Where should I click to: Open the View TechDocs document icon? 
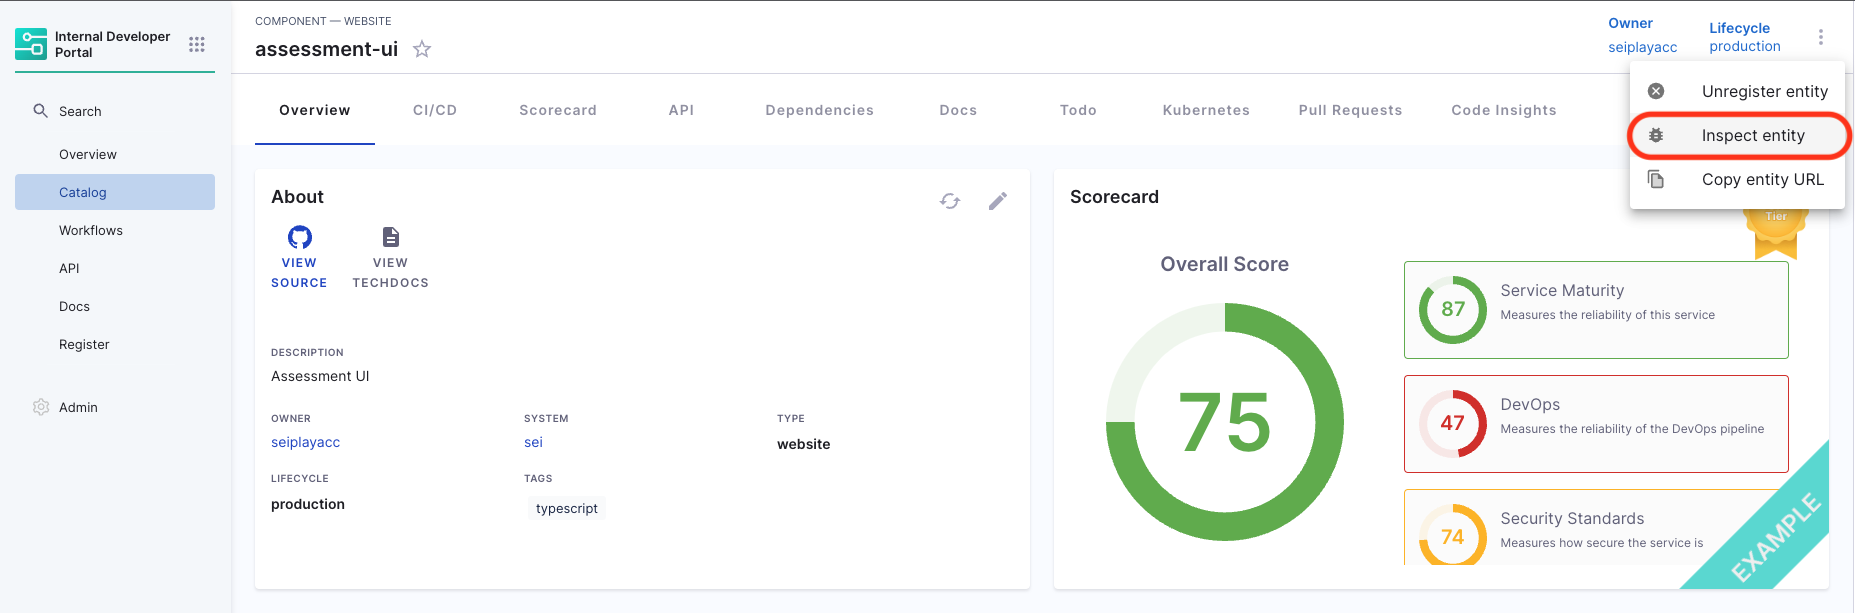[x=390, y=238]
